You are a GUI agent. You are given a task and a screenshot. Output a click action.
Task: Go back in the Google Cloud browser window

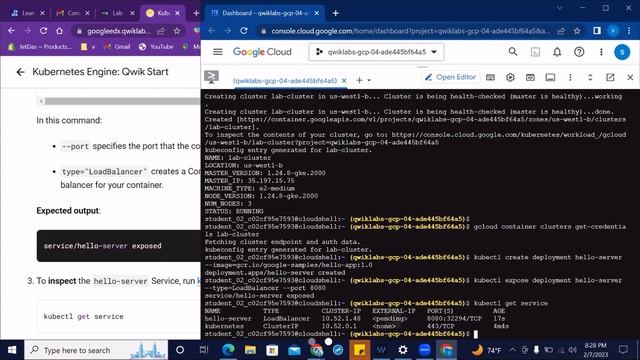tap(211, 31)
